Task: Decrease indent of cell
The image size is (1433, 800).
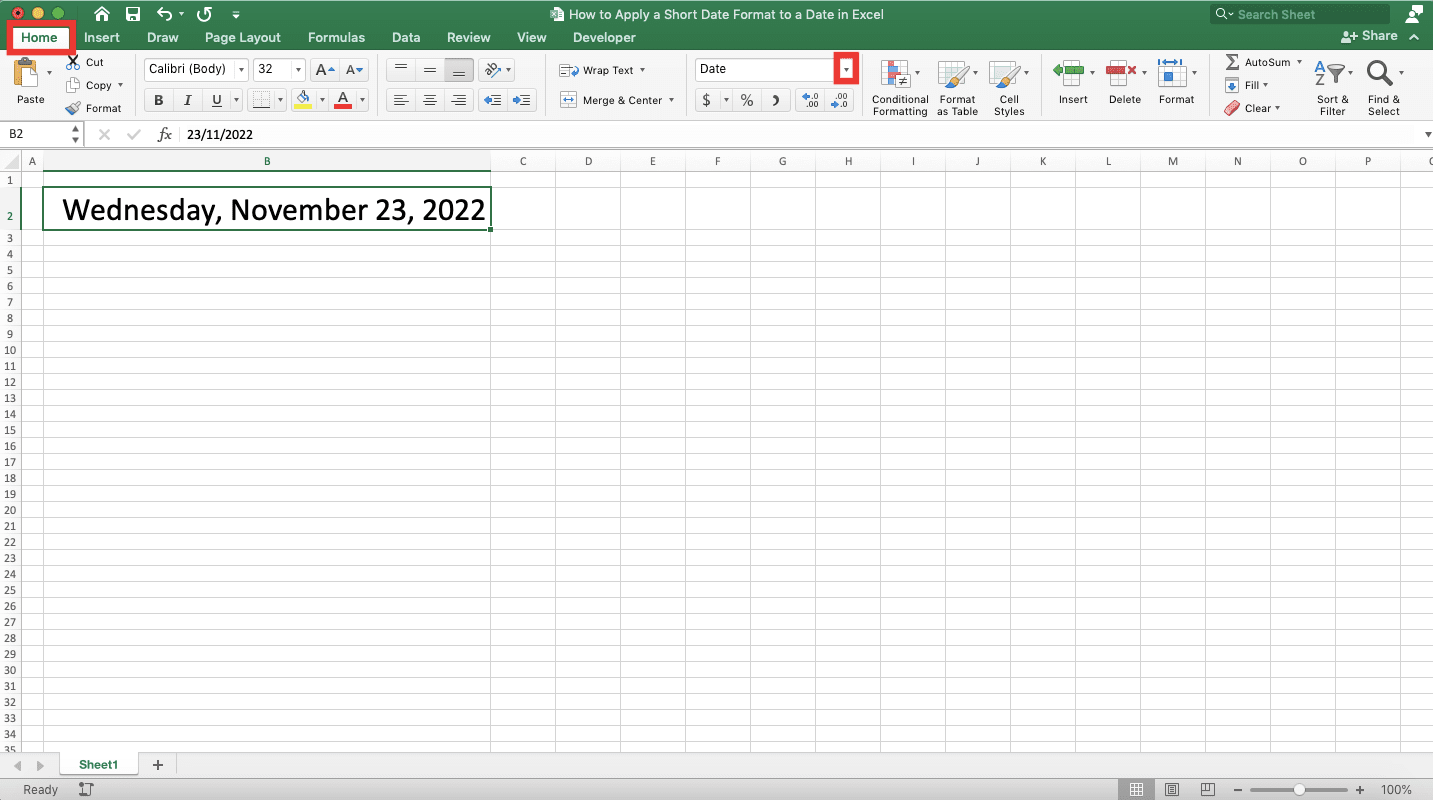Action: point(492,100)
